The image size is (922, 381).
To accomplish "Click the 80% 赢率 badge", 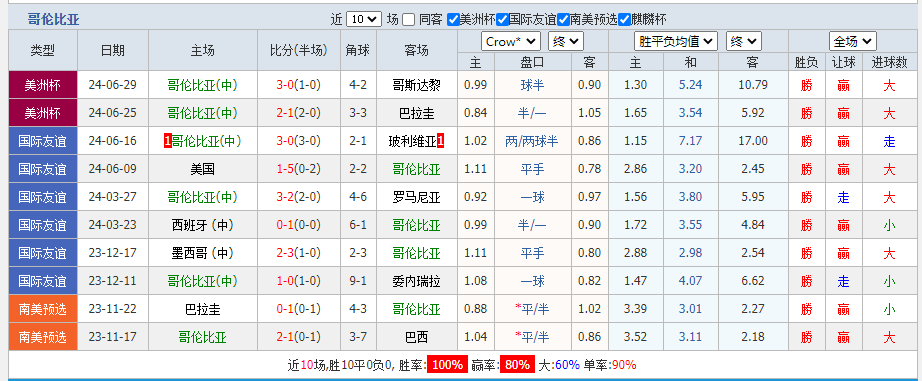I will [517, 365].
